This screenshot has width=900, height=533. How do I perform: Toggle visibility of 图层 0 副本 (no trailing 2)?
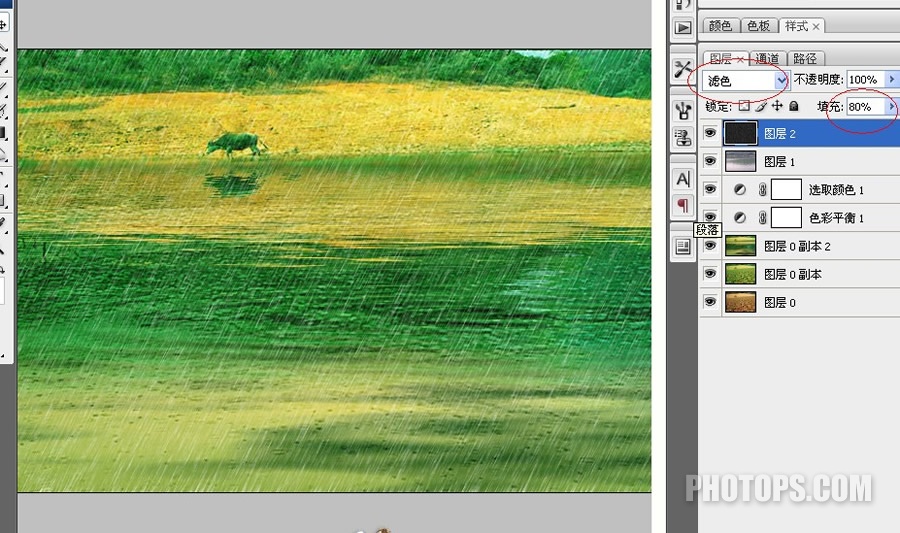(x=710, y=274)
